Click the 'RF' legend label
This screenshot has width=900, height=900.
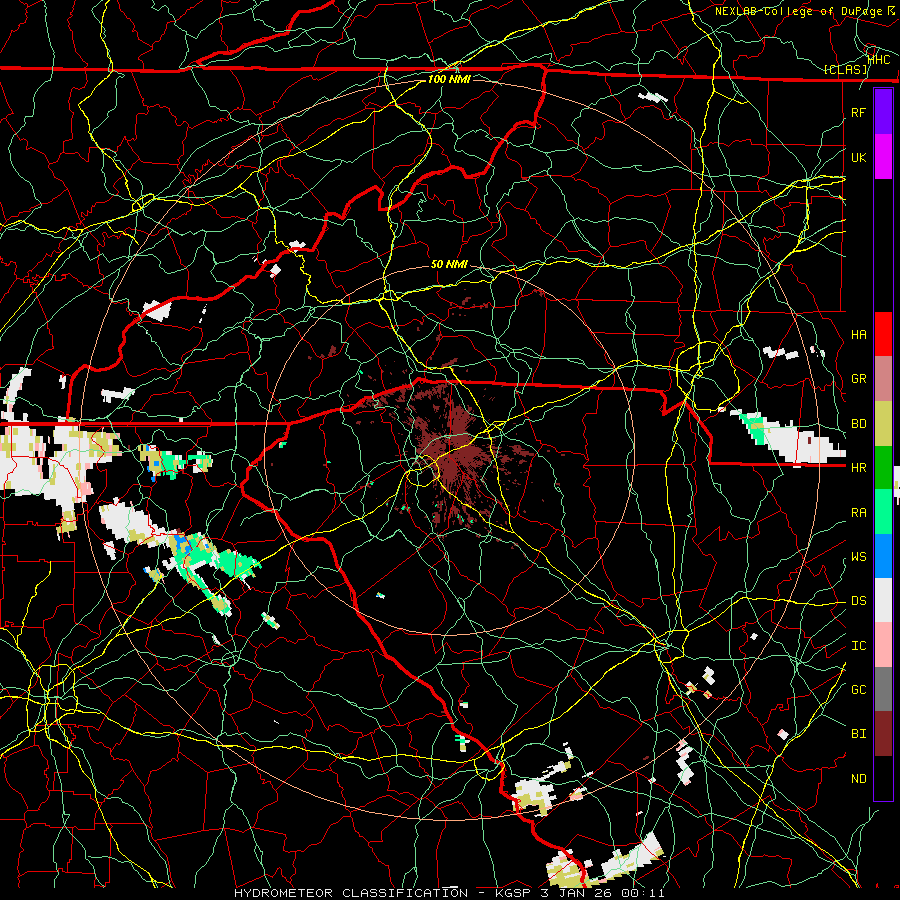858,112
